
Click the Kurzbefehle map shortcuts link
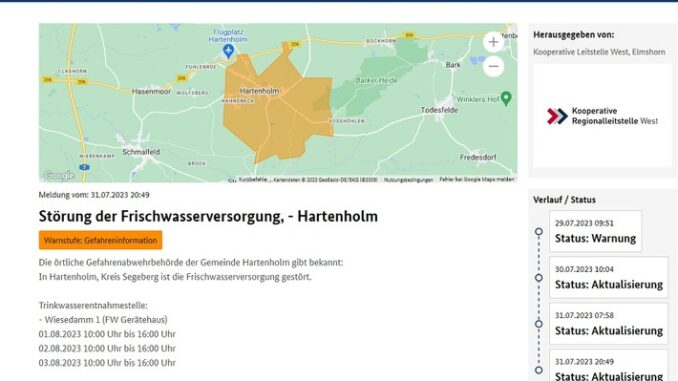pyautogui.click(x=253, y=179)
